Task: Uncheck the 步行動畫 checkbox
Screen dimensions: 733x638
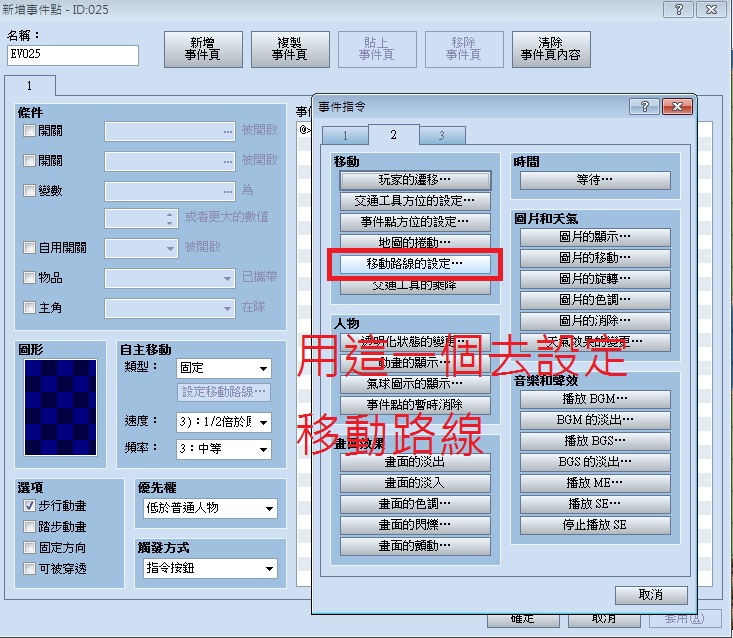Action: [x=29, y=506]
